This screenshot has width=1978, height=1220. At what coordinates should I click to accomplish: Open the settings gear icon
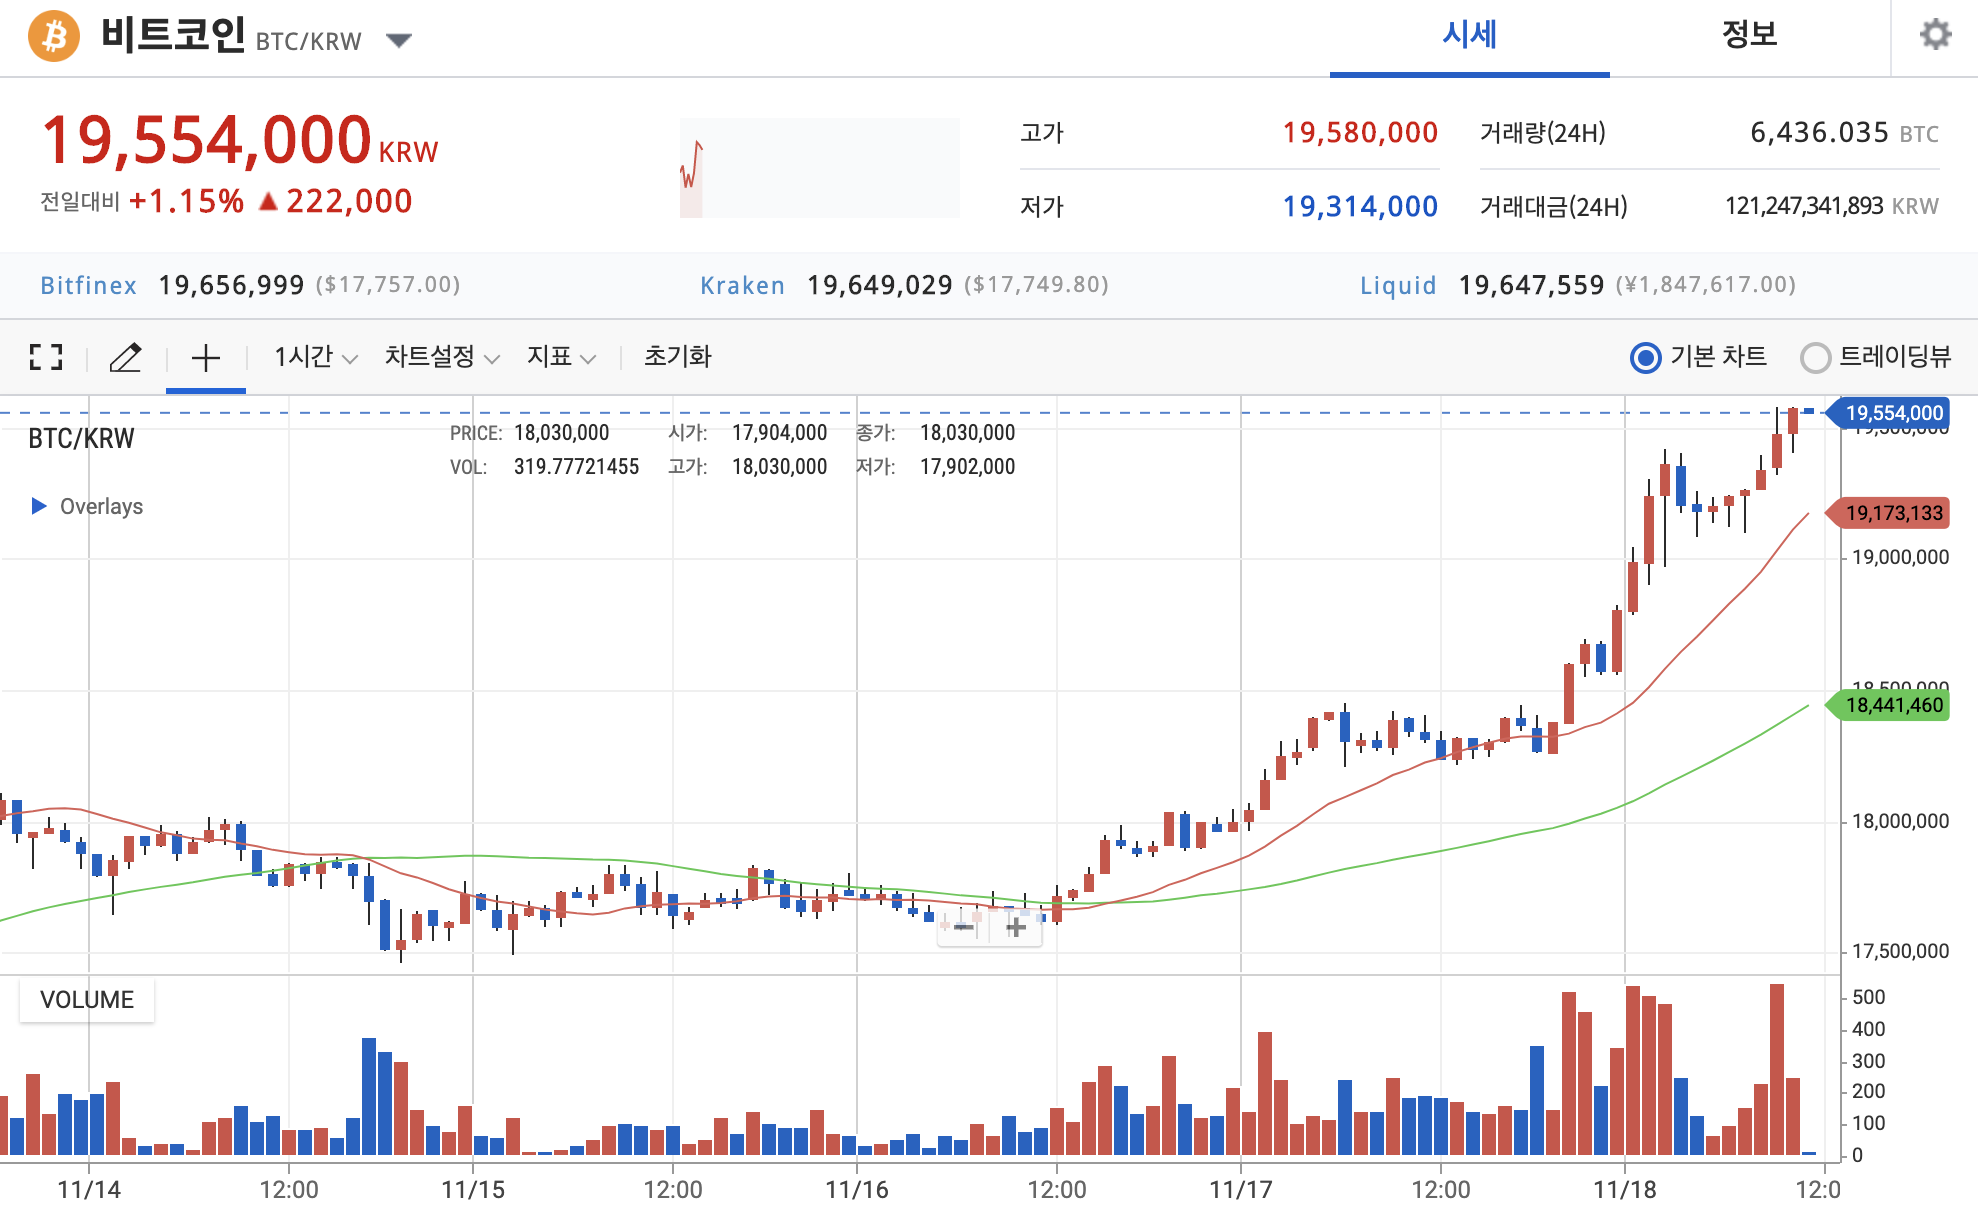pos(1935,35)
